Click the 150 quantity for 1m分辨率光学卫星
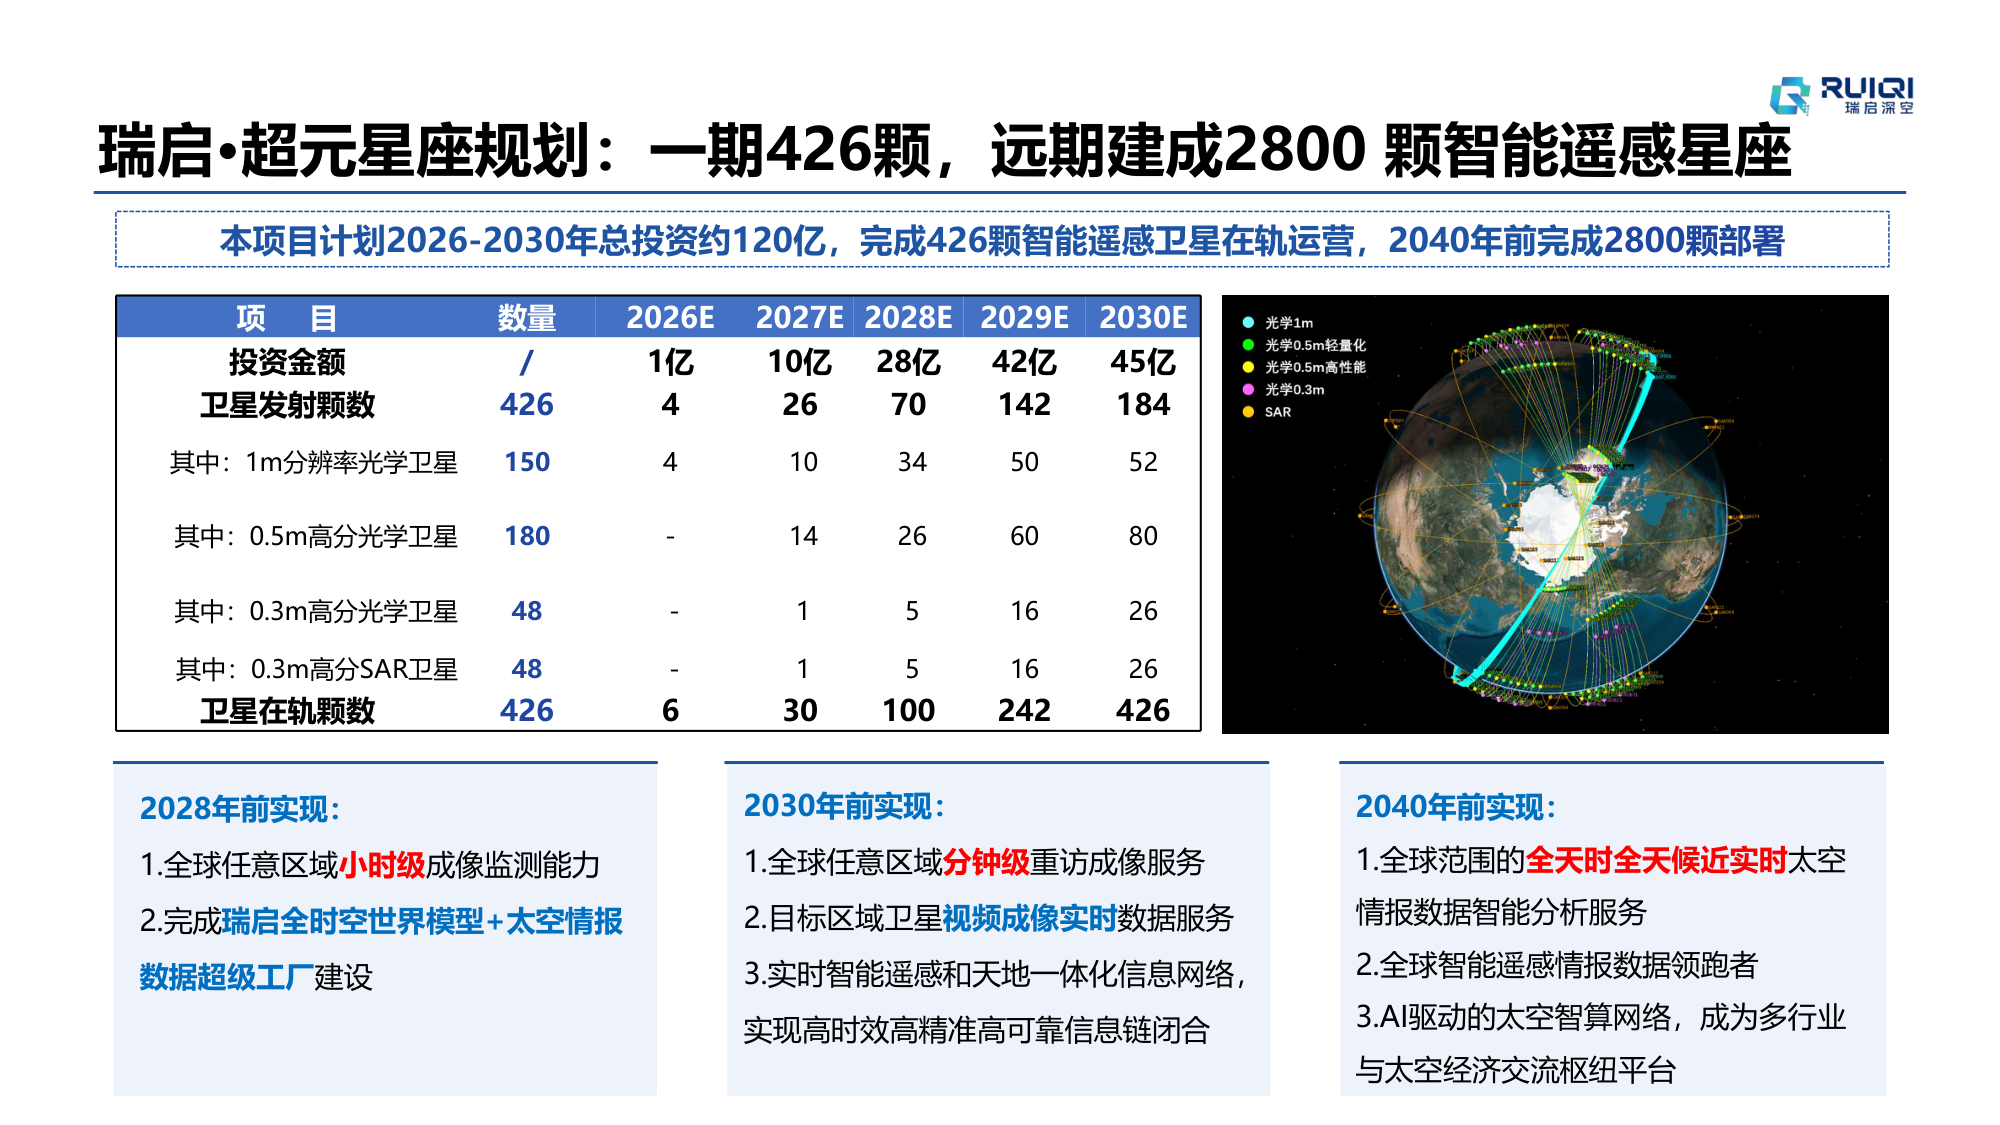This screenshot has height=1125, width=2000. tap(527, 462)
